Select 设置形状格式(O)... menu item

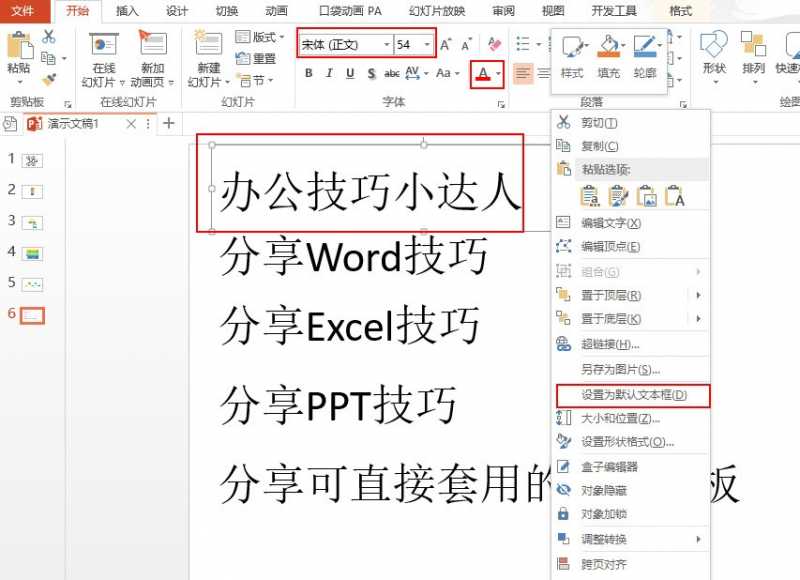point(631,442)
